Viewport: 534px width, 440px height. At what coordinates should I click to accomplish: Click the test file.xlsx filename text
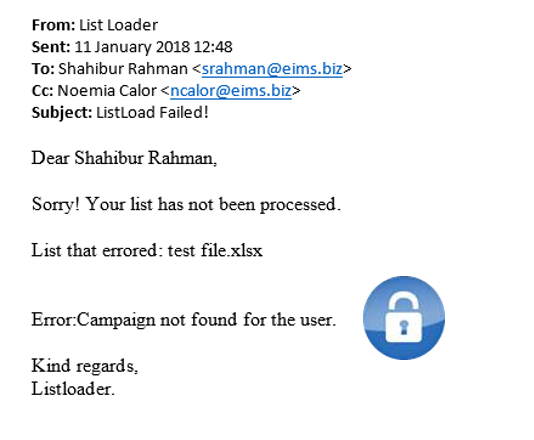[x=215, y=250]
